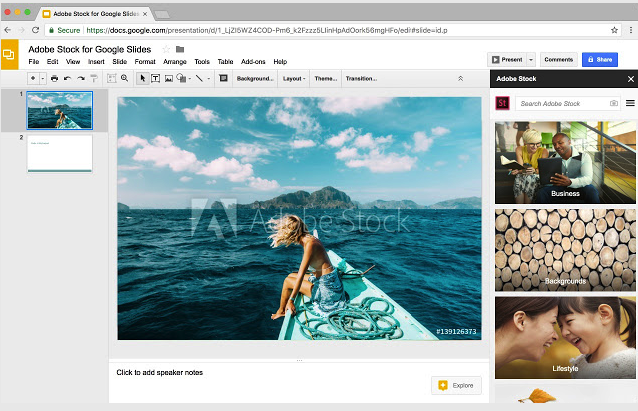The image size is (638, 411).
Task: Open the Edit menu
Action: point(52,61)
